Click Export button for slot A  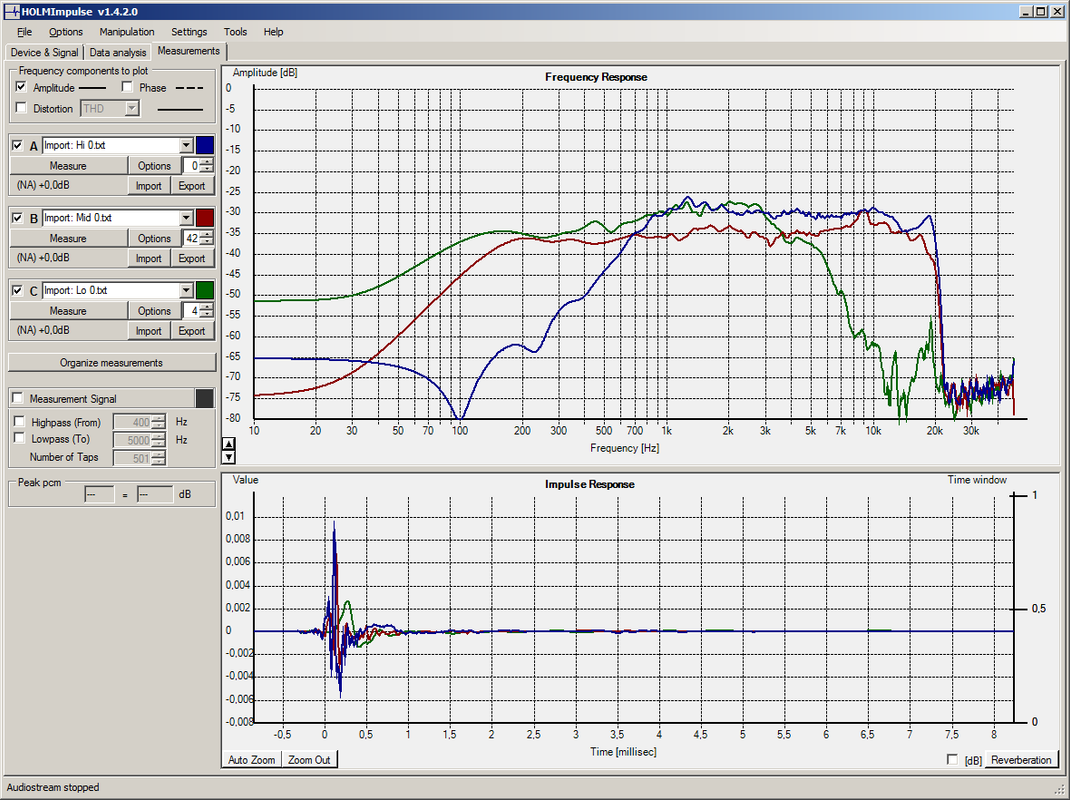[x=192, y=186]
